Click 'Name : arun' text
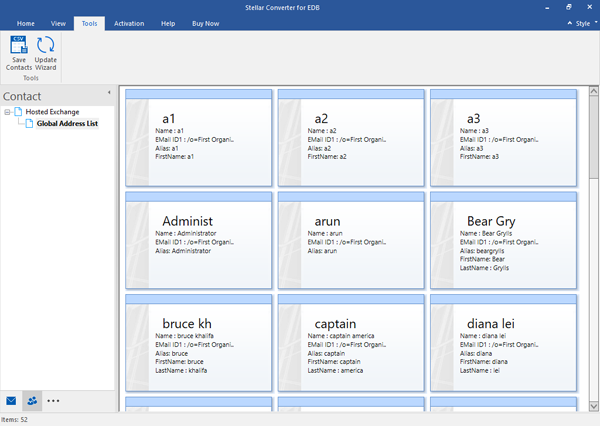 [325, 233]
